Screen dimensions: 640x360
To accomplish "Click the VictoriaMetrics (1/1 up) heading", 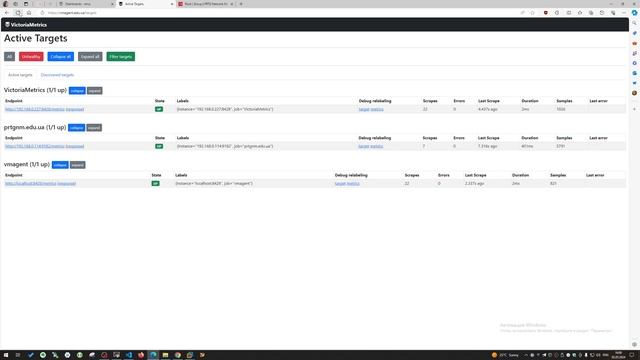I will (x=35, y=90).
